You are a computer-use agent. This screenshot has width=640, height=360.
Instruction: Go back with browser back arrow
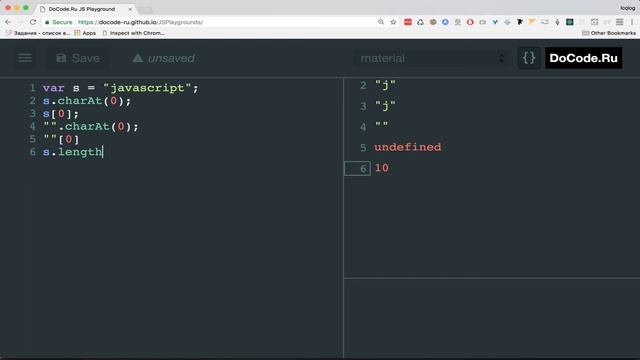coord(8,22)
